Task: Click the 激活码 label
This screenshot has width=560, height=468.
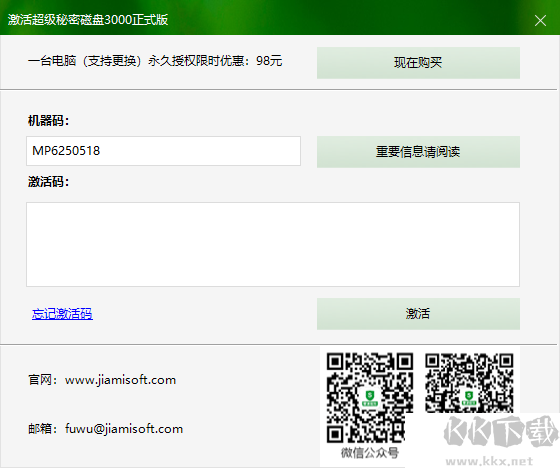Action: point(49,182)
